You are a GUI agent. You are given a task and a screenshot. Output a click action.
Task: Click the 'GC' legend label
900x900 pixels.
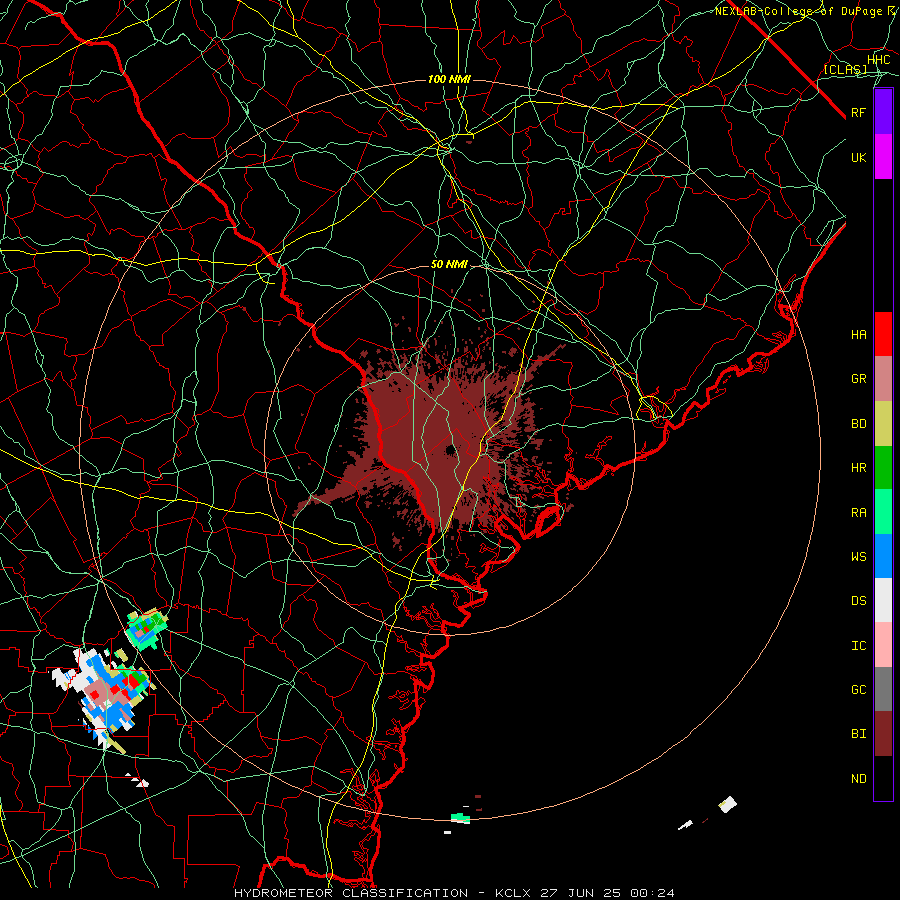[858, 690]
